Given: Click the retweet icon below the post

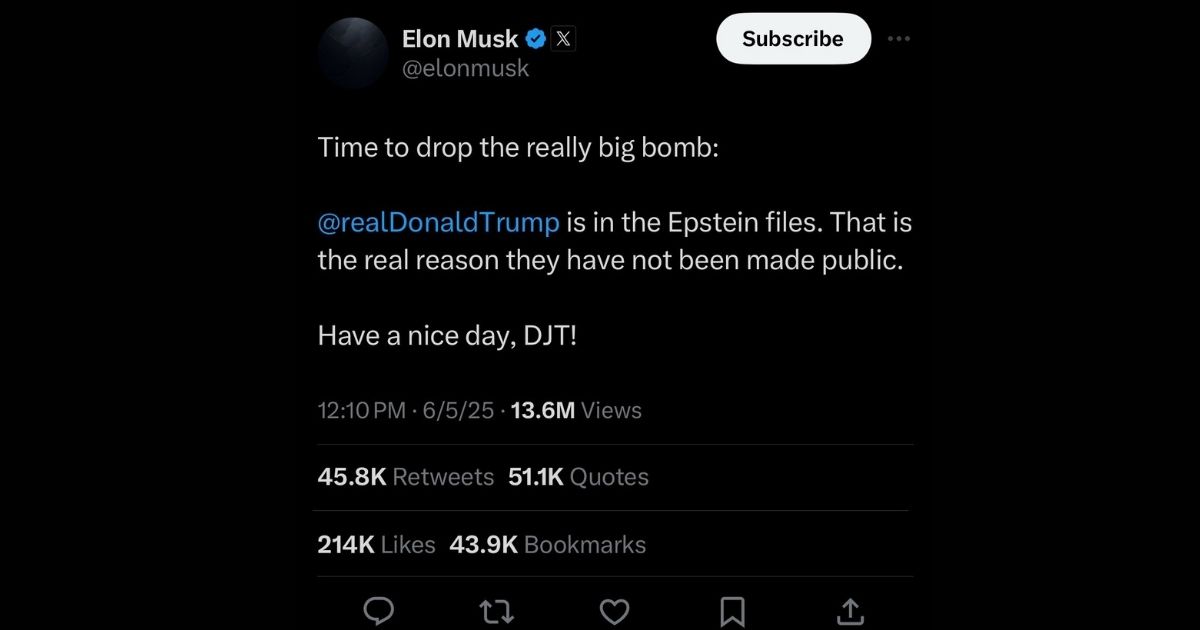Looking at the screenshot, I should [x=496, y=611].
